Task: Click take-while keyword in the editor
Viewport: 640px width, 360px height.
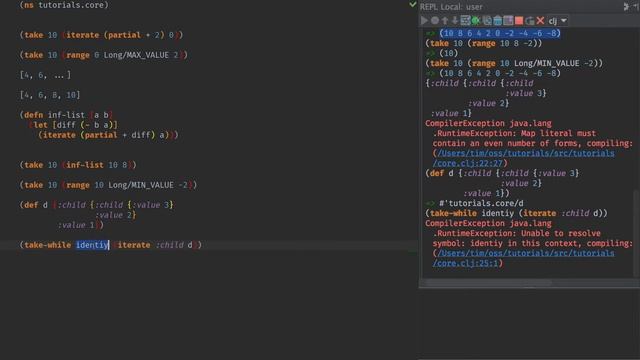Action: point(48,245)
